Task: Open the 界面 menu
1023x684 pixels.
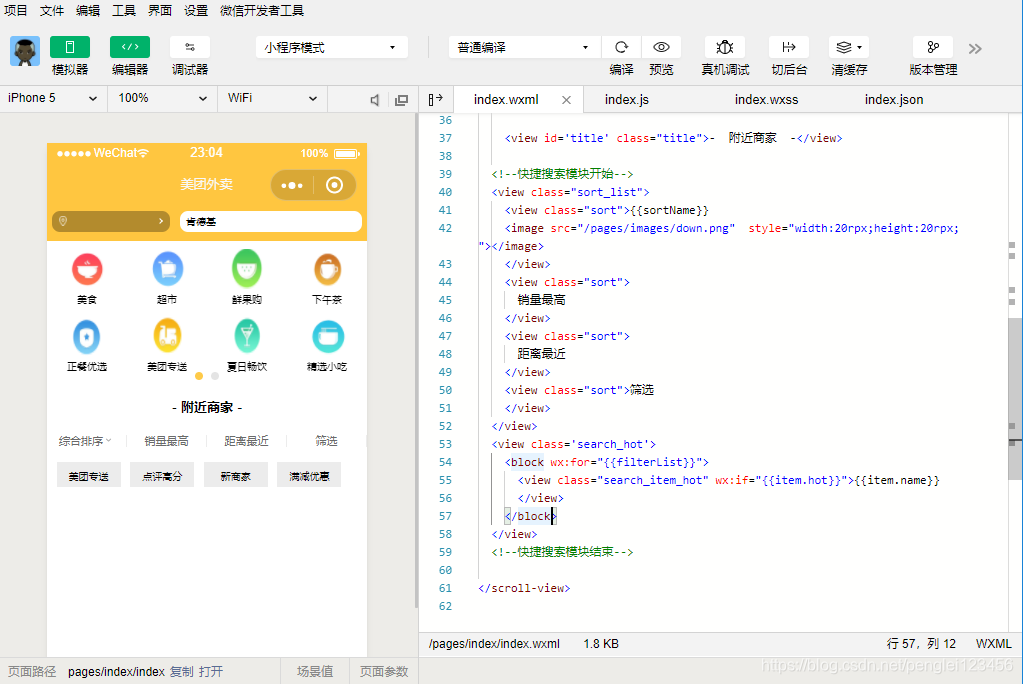Action: [160, 10]
